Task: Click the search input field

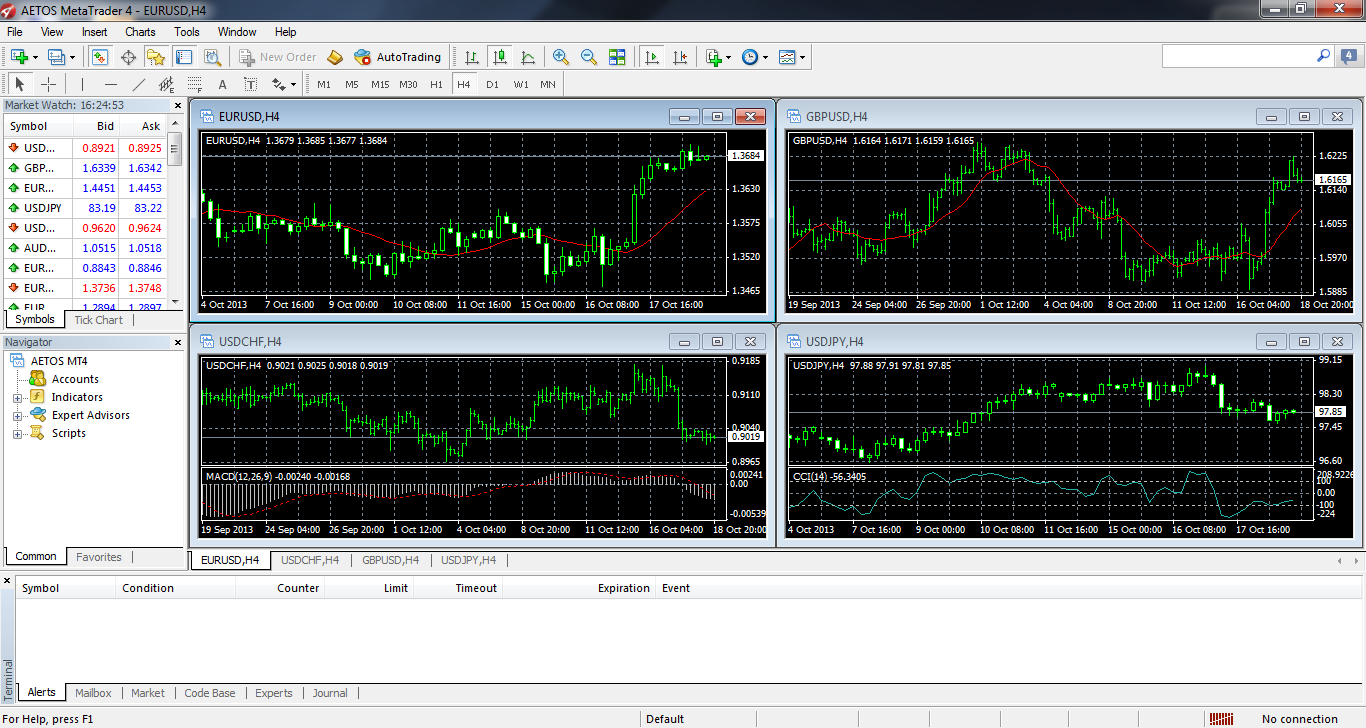Action: (1240, 57)
